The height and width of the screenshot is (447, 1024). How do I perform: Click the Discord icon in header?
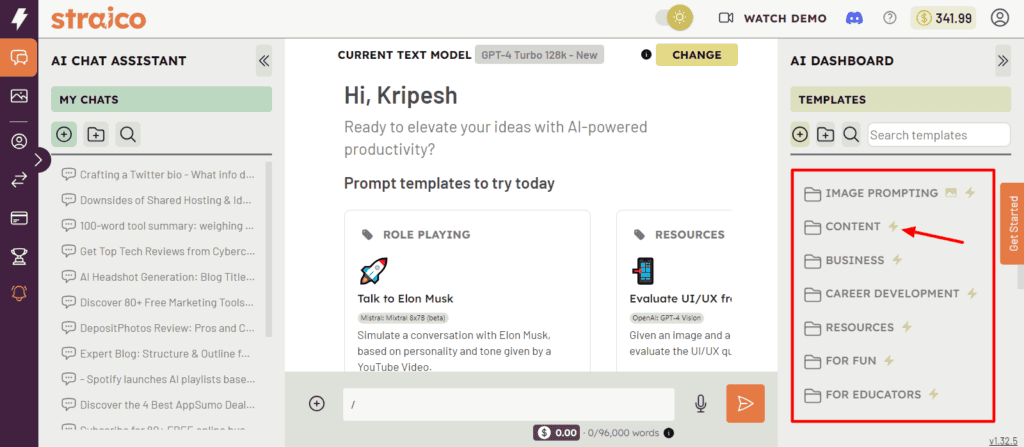853,18
